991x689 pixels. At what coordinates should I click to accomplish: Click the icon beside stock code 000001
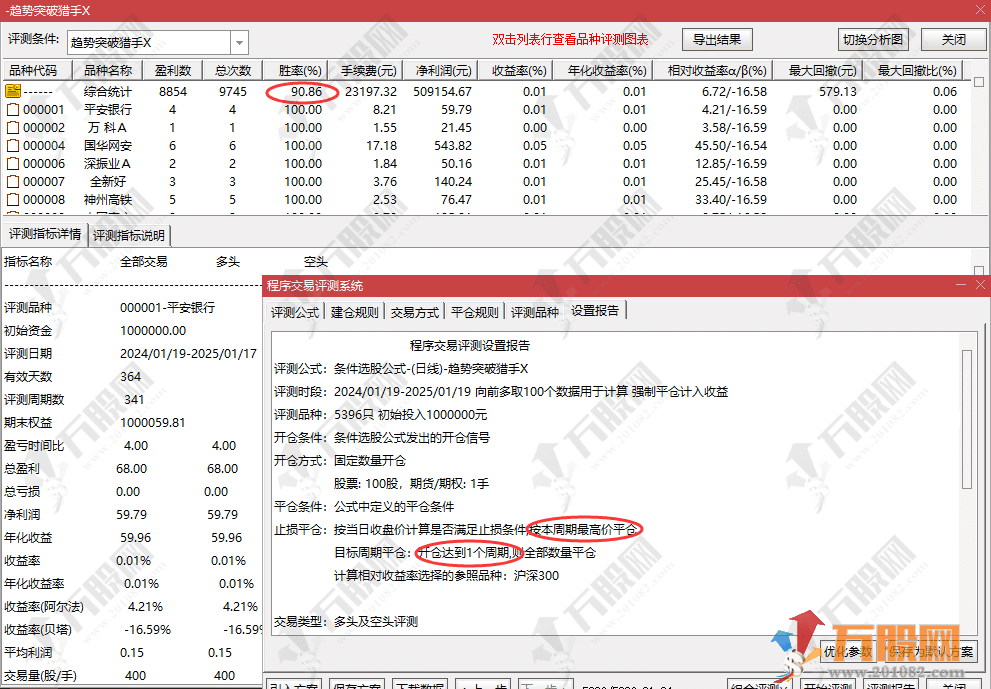coord(13,110)
